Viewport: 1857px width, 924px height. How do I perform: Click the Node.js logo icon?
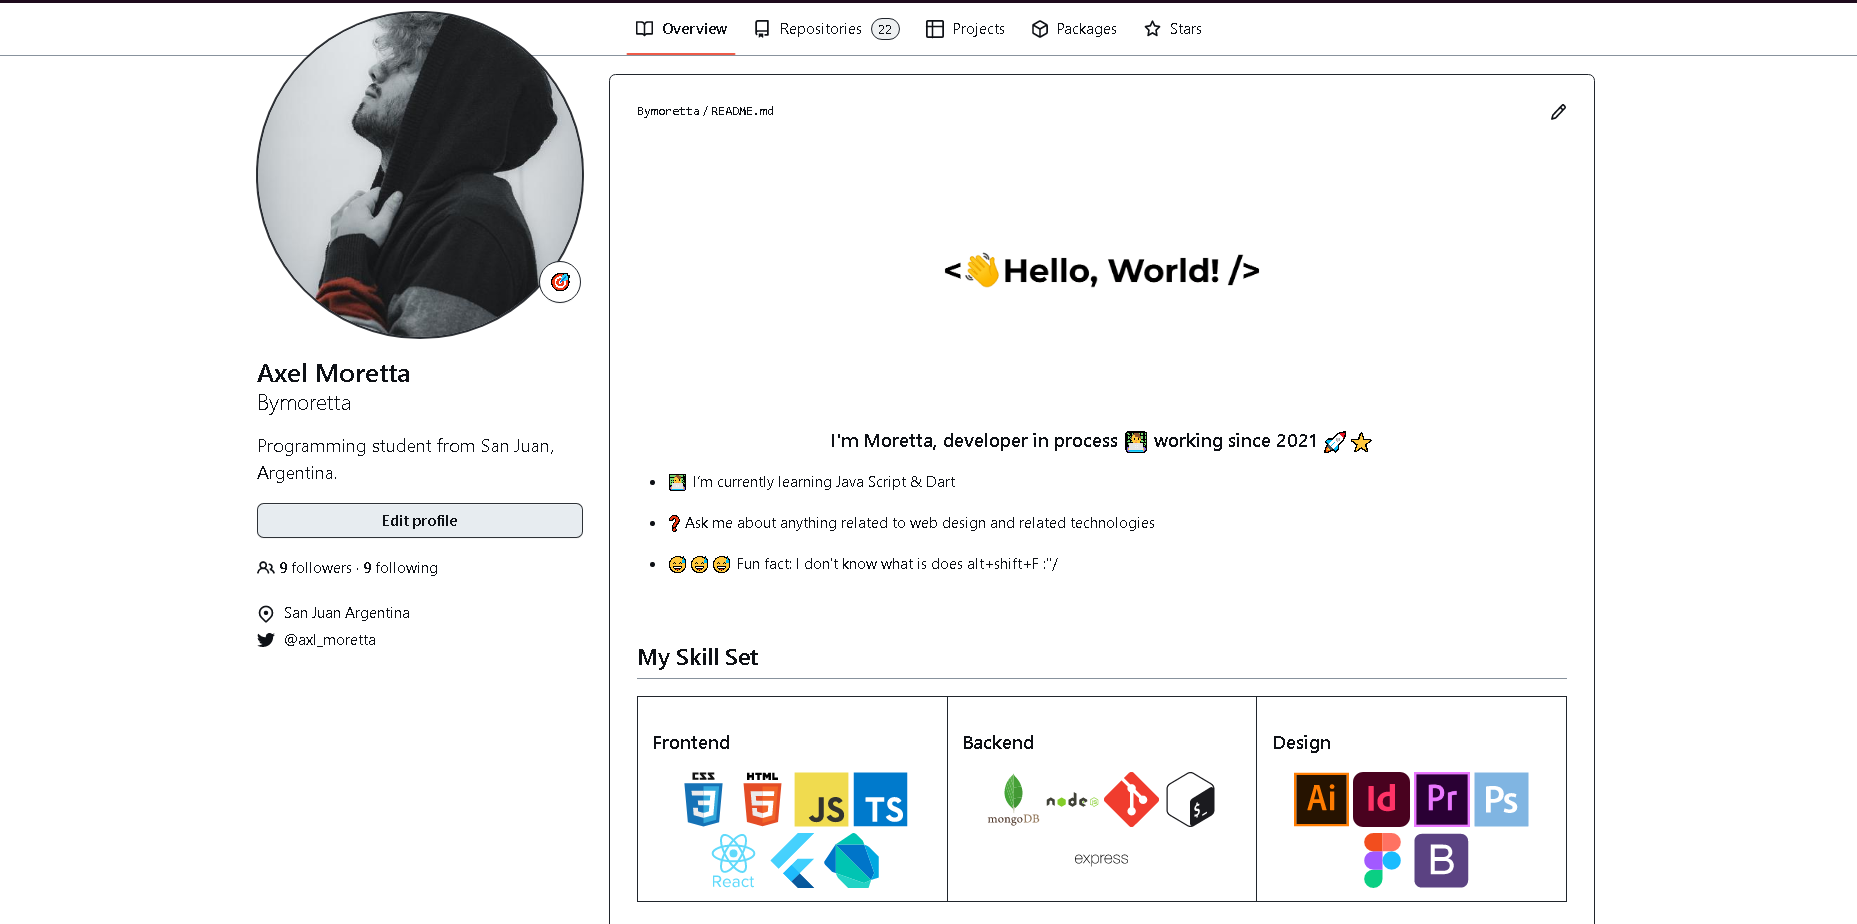(1072, 800)
